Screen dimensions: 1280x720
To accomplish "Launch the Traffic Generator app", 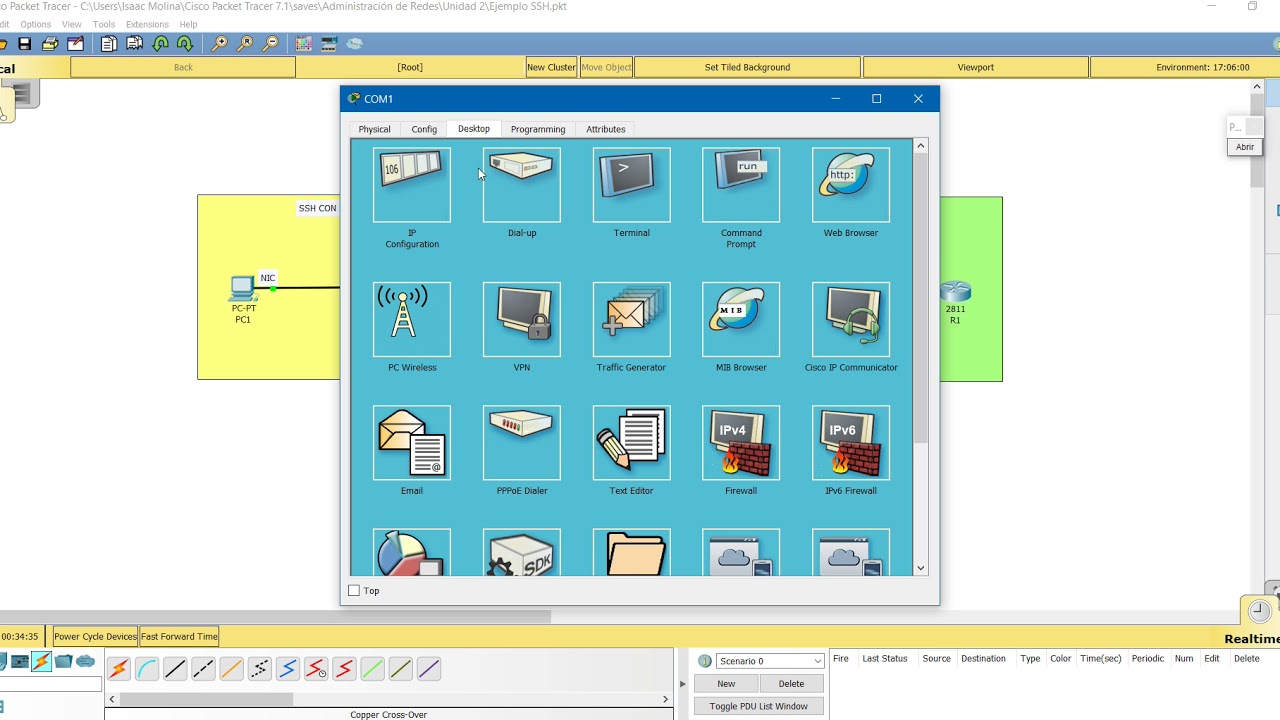I will [x=632, y=319].
